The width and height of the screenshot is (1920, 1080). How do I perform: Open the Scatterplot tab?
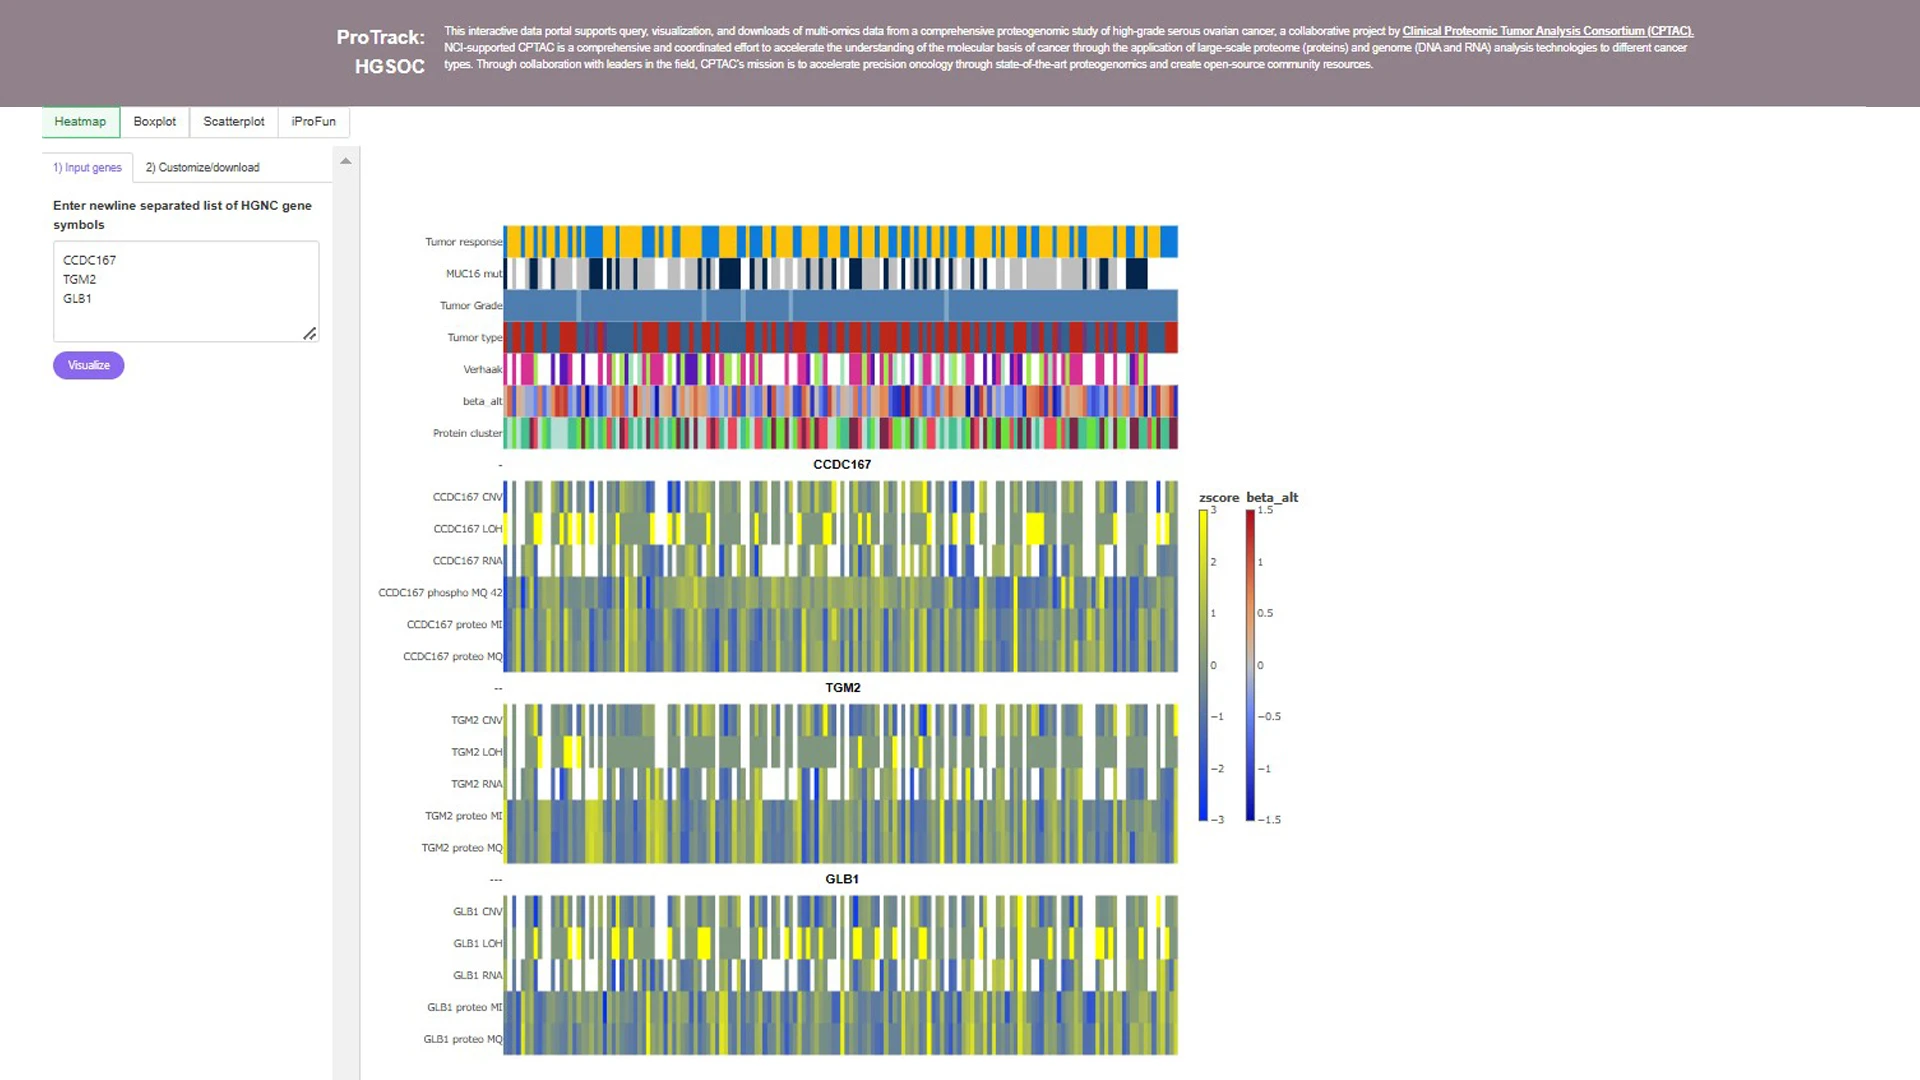[x=233, y=121]
